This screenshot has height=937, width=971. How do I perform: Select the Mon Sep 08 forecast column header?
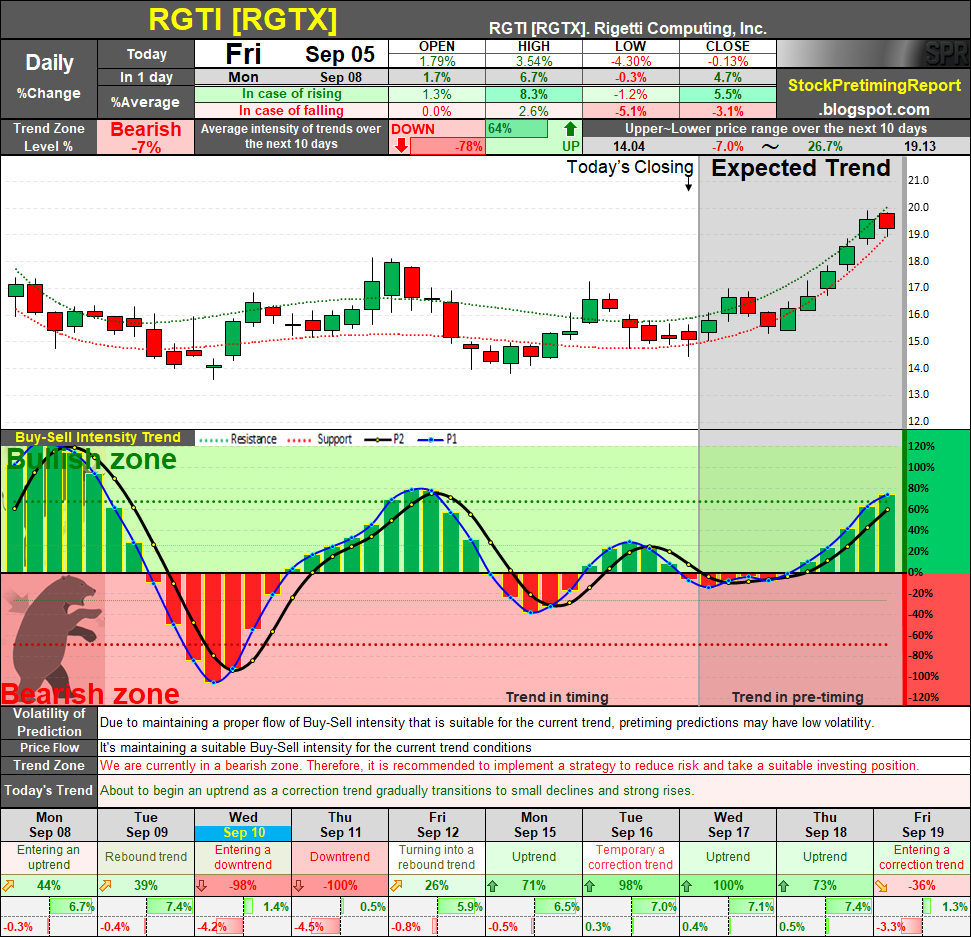(x=49, y=825)
